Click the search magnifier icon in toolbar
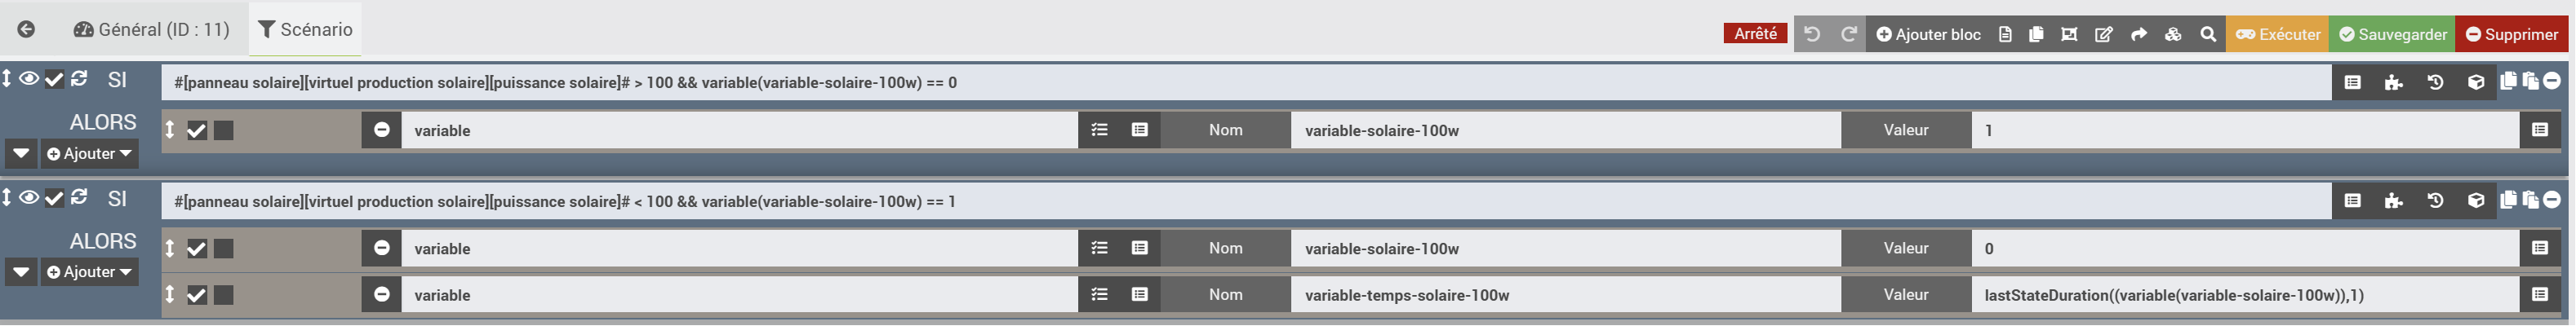 (2208, 34)
